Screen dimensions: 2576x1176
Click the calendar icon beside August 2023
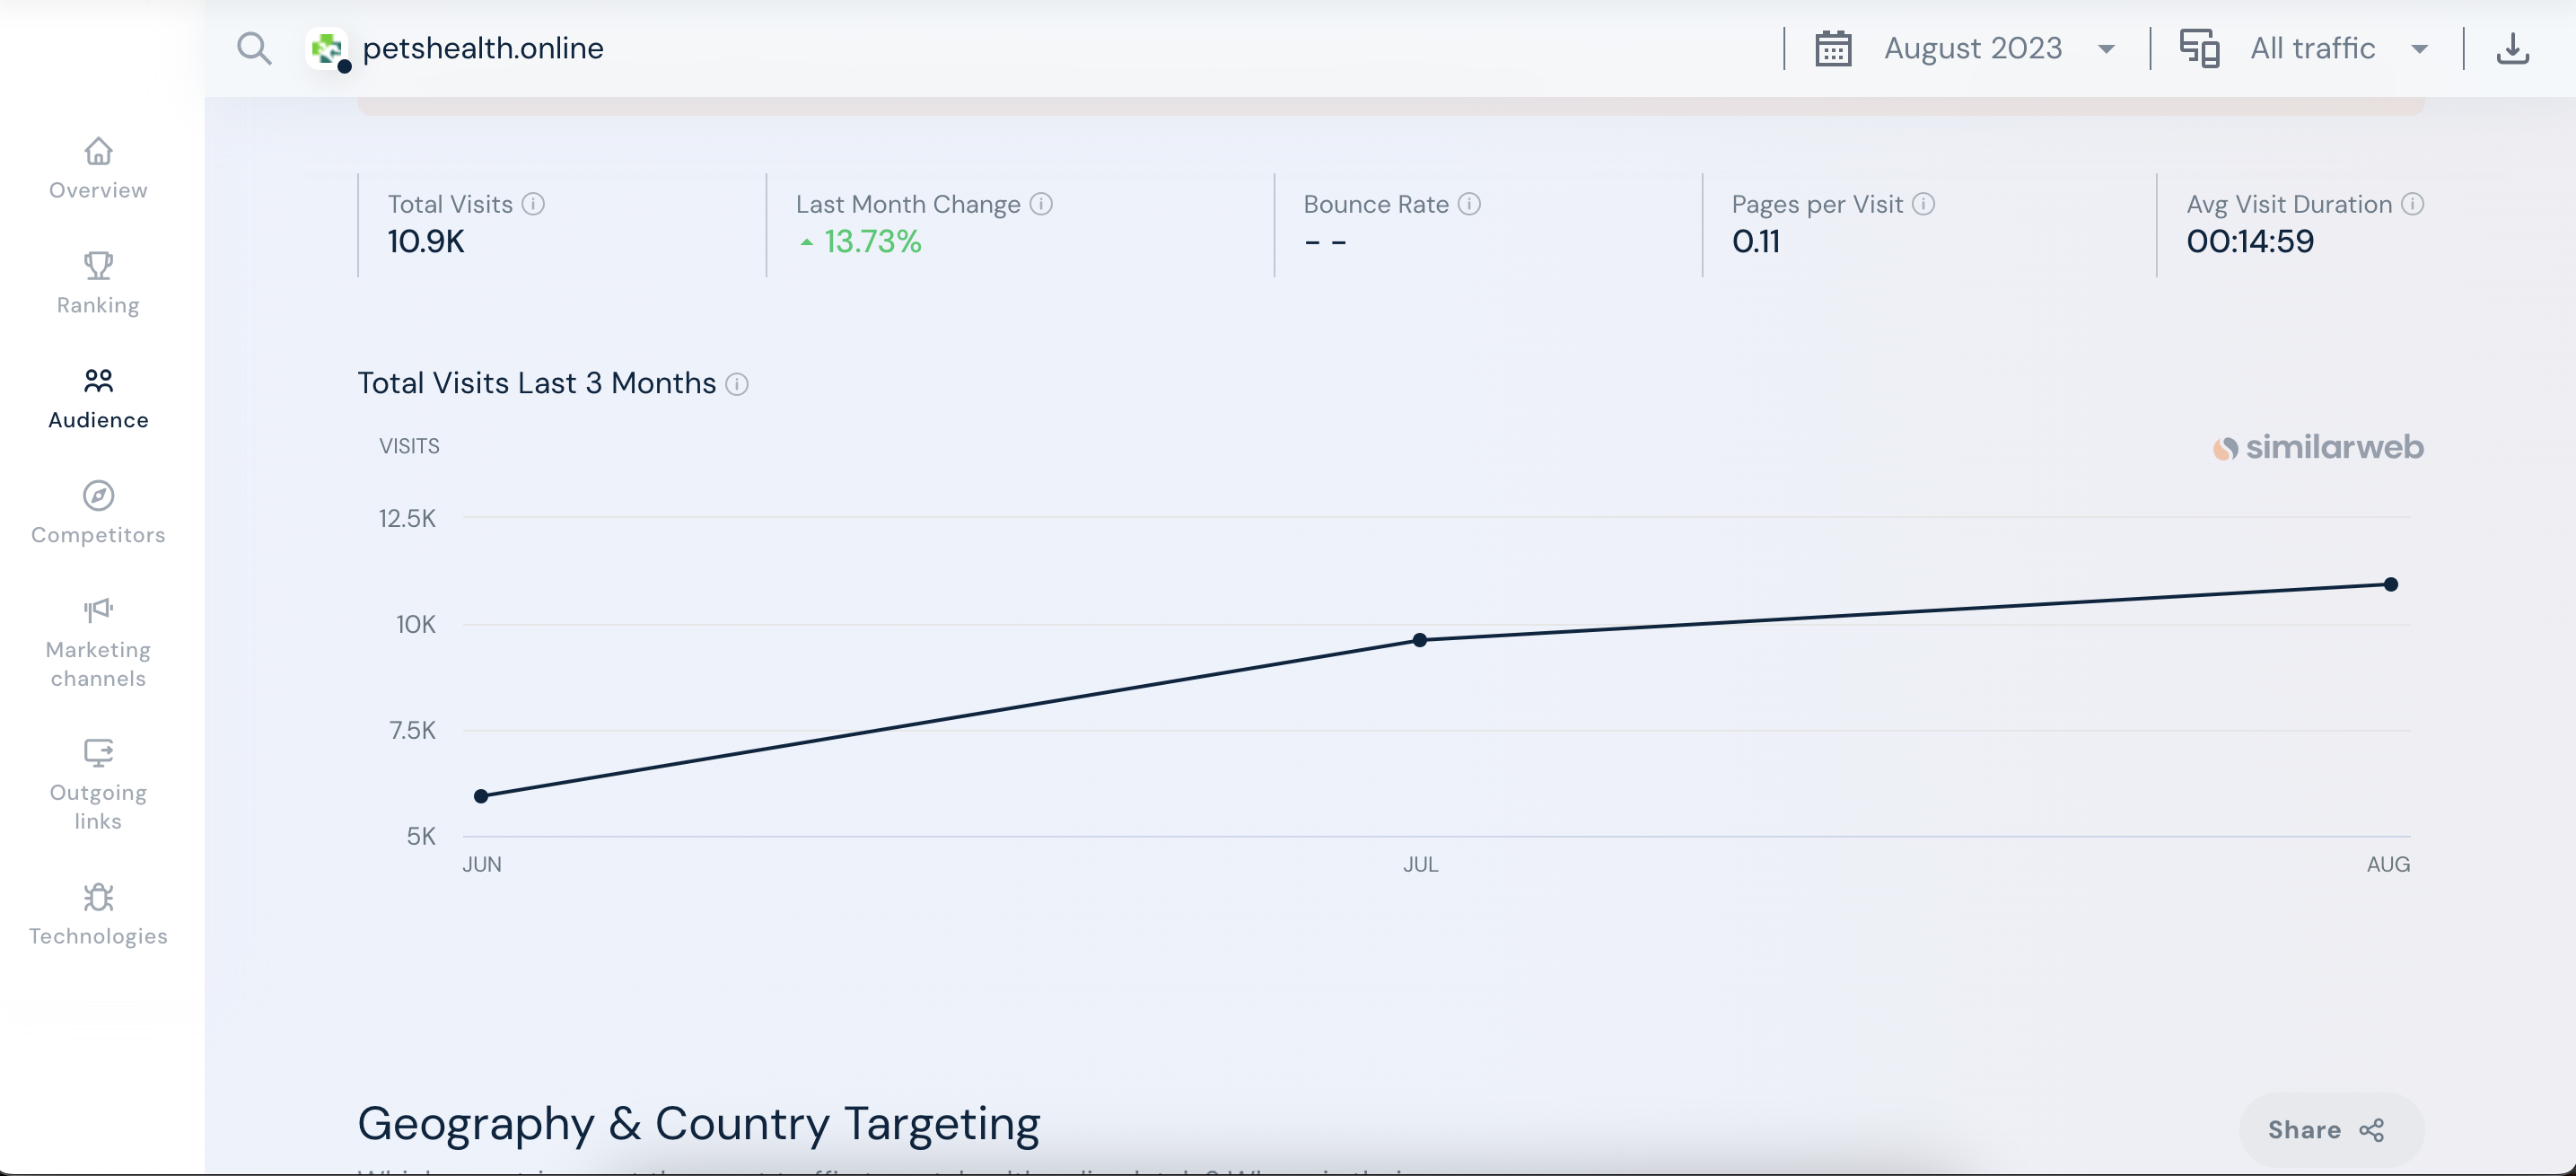coord(1833,48)
